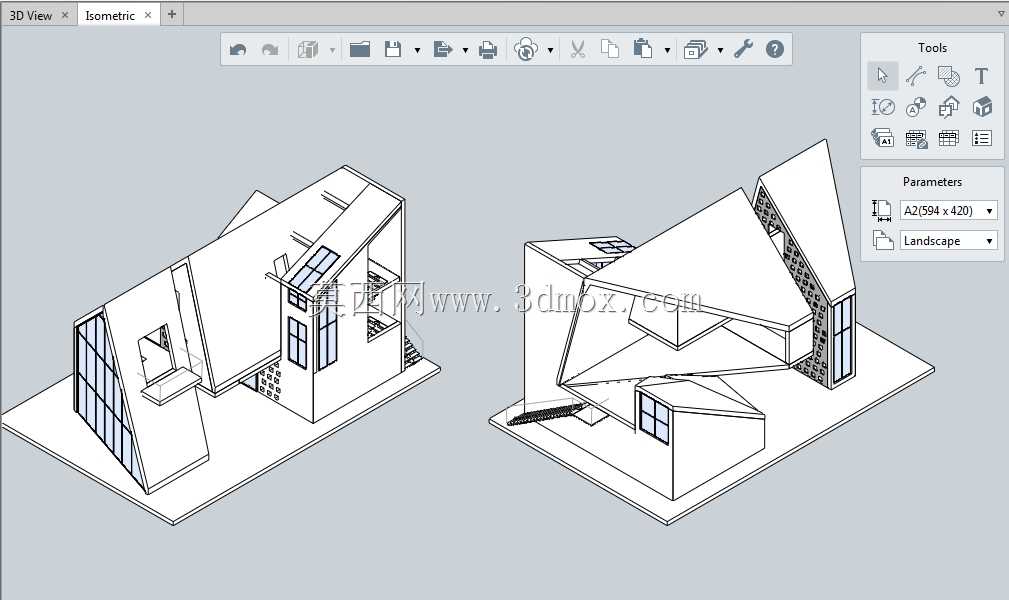Click the Copy icon
The image size is (1009, 600).
609,49
